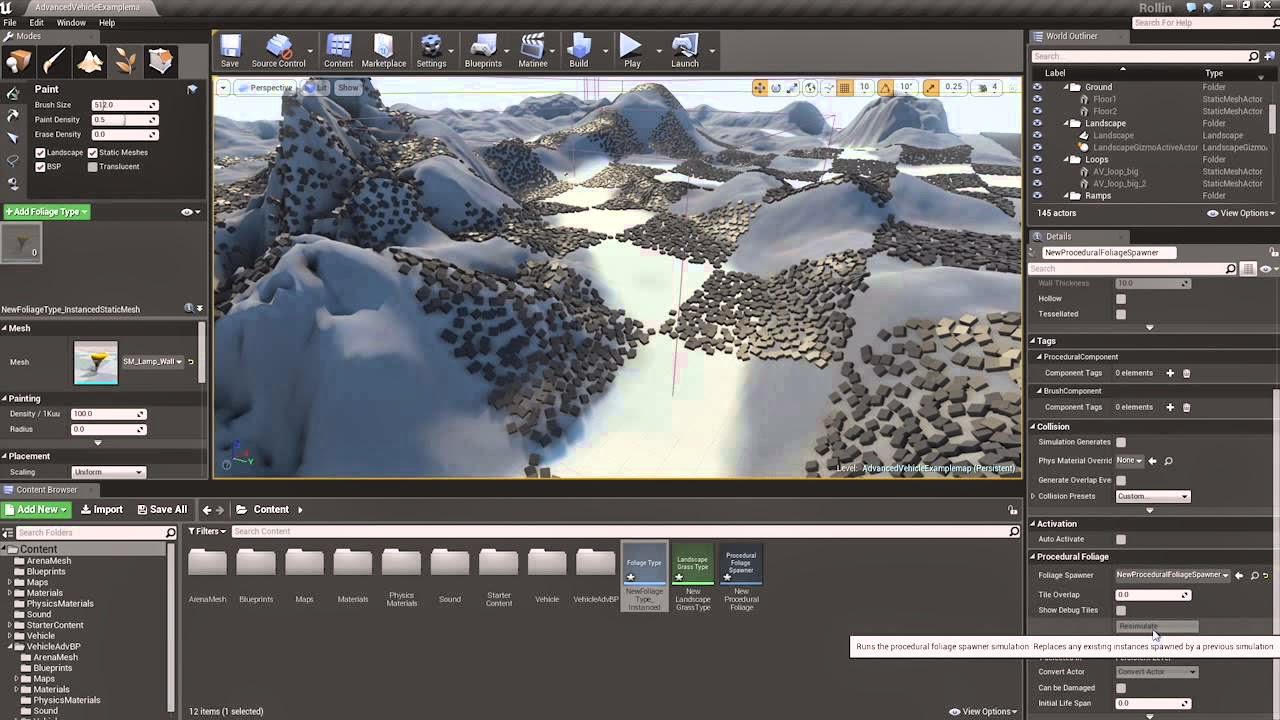The image size is (1280, 720).
Task: Click the Save toolbar icon
Action: 230,50
